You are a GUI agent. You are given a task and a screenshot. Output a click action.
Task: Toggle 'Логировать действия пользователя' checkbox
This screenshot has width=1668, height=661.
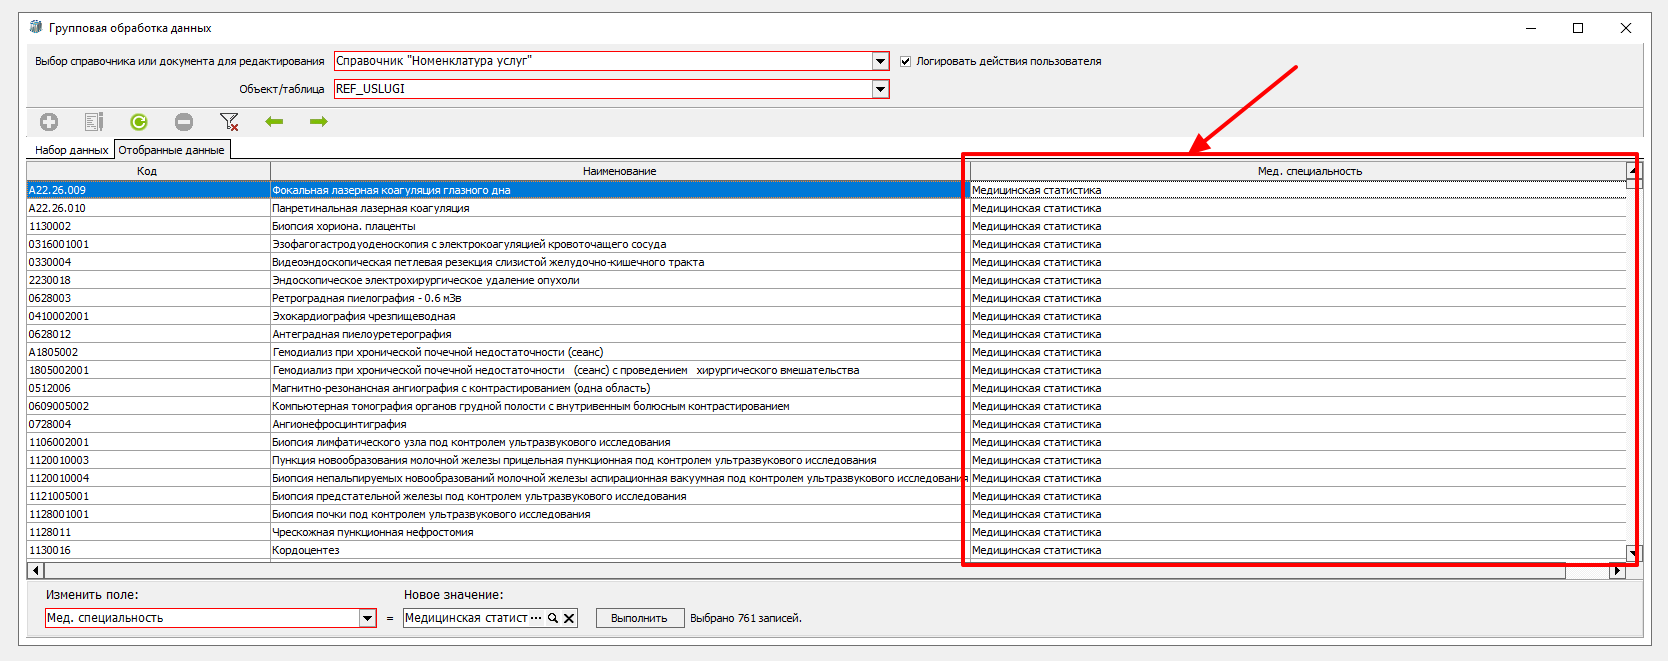905,61
